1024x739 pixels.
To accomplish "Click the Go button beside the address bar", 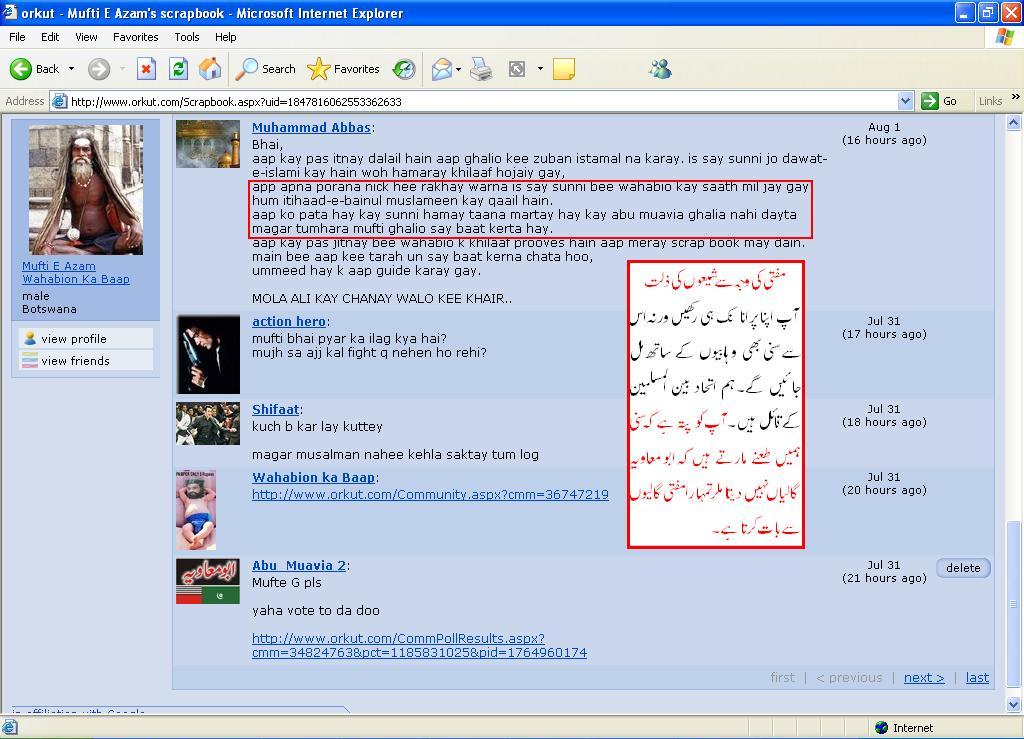I will point(939,101).
